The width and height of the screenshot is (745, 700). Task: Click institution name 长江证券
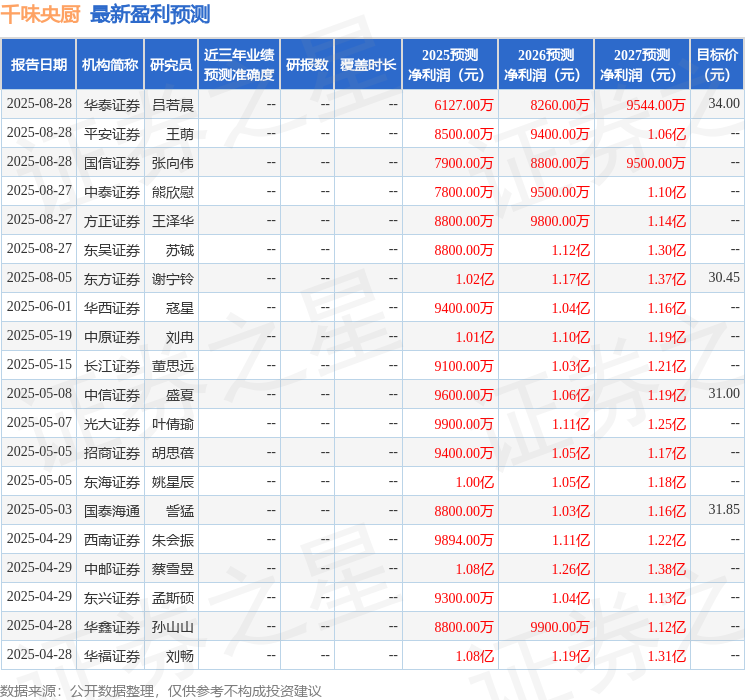[112, 366]
